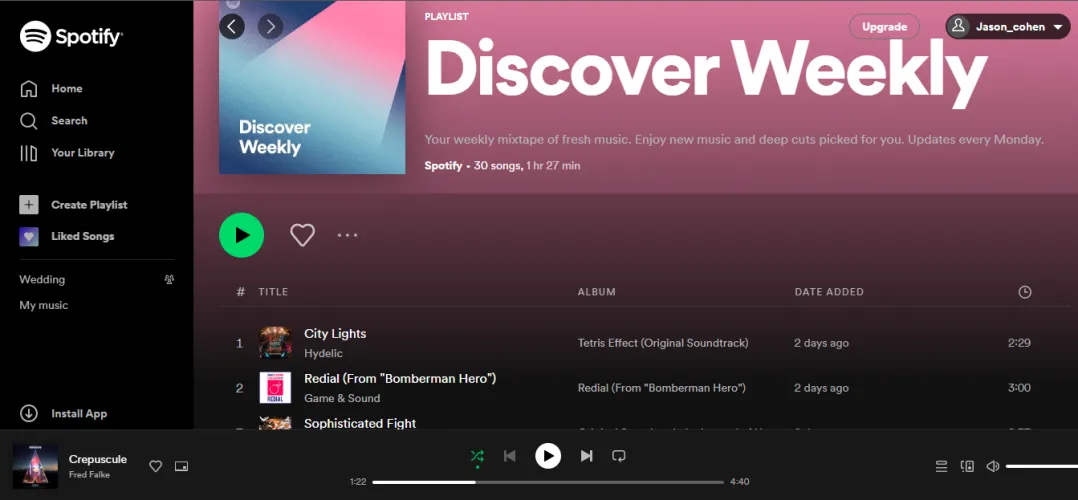Open the play queue icon
This screenshot has height=500, width=1078.
pos(941,466)
